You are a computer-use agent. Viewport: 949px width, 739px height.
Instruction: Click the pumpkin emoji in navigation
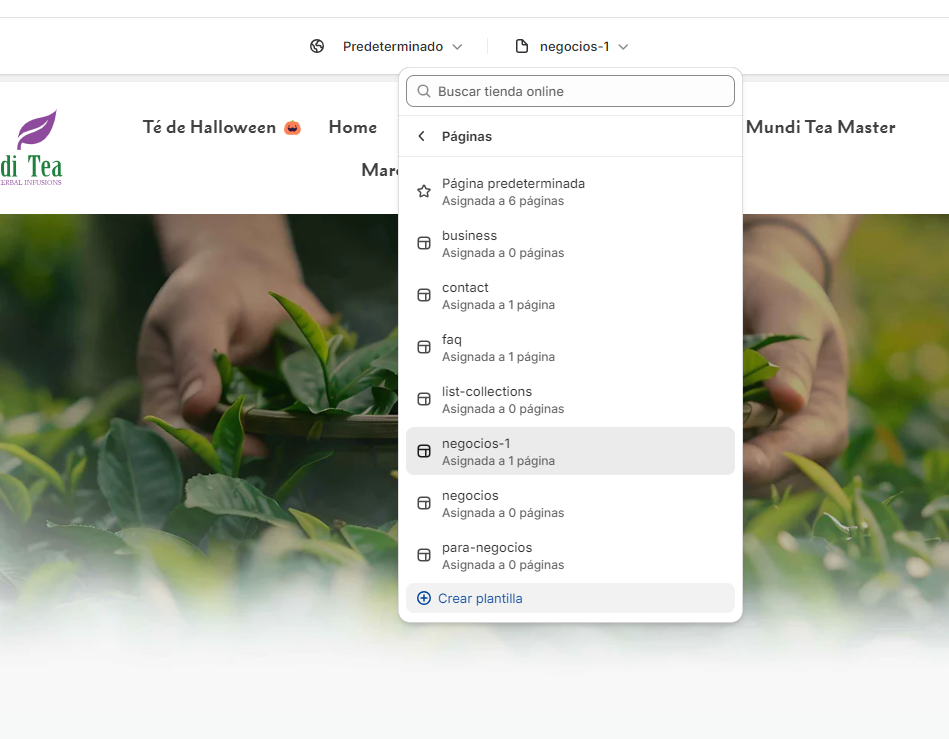[292, 128]
